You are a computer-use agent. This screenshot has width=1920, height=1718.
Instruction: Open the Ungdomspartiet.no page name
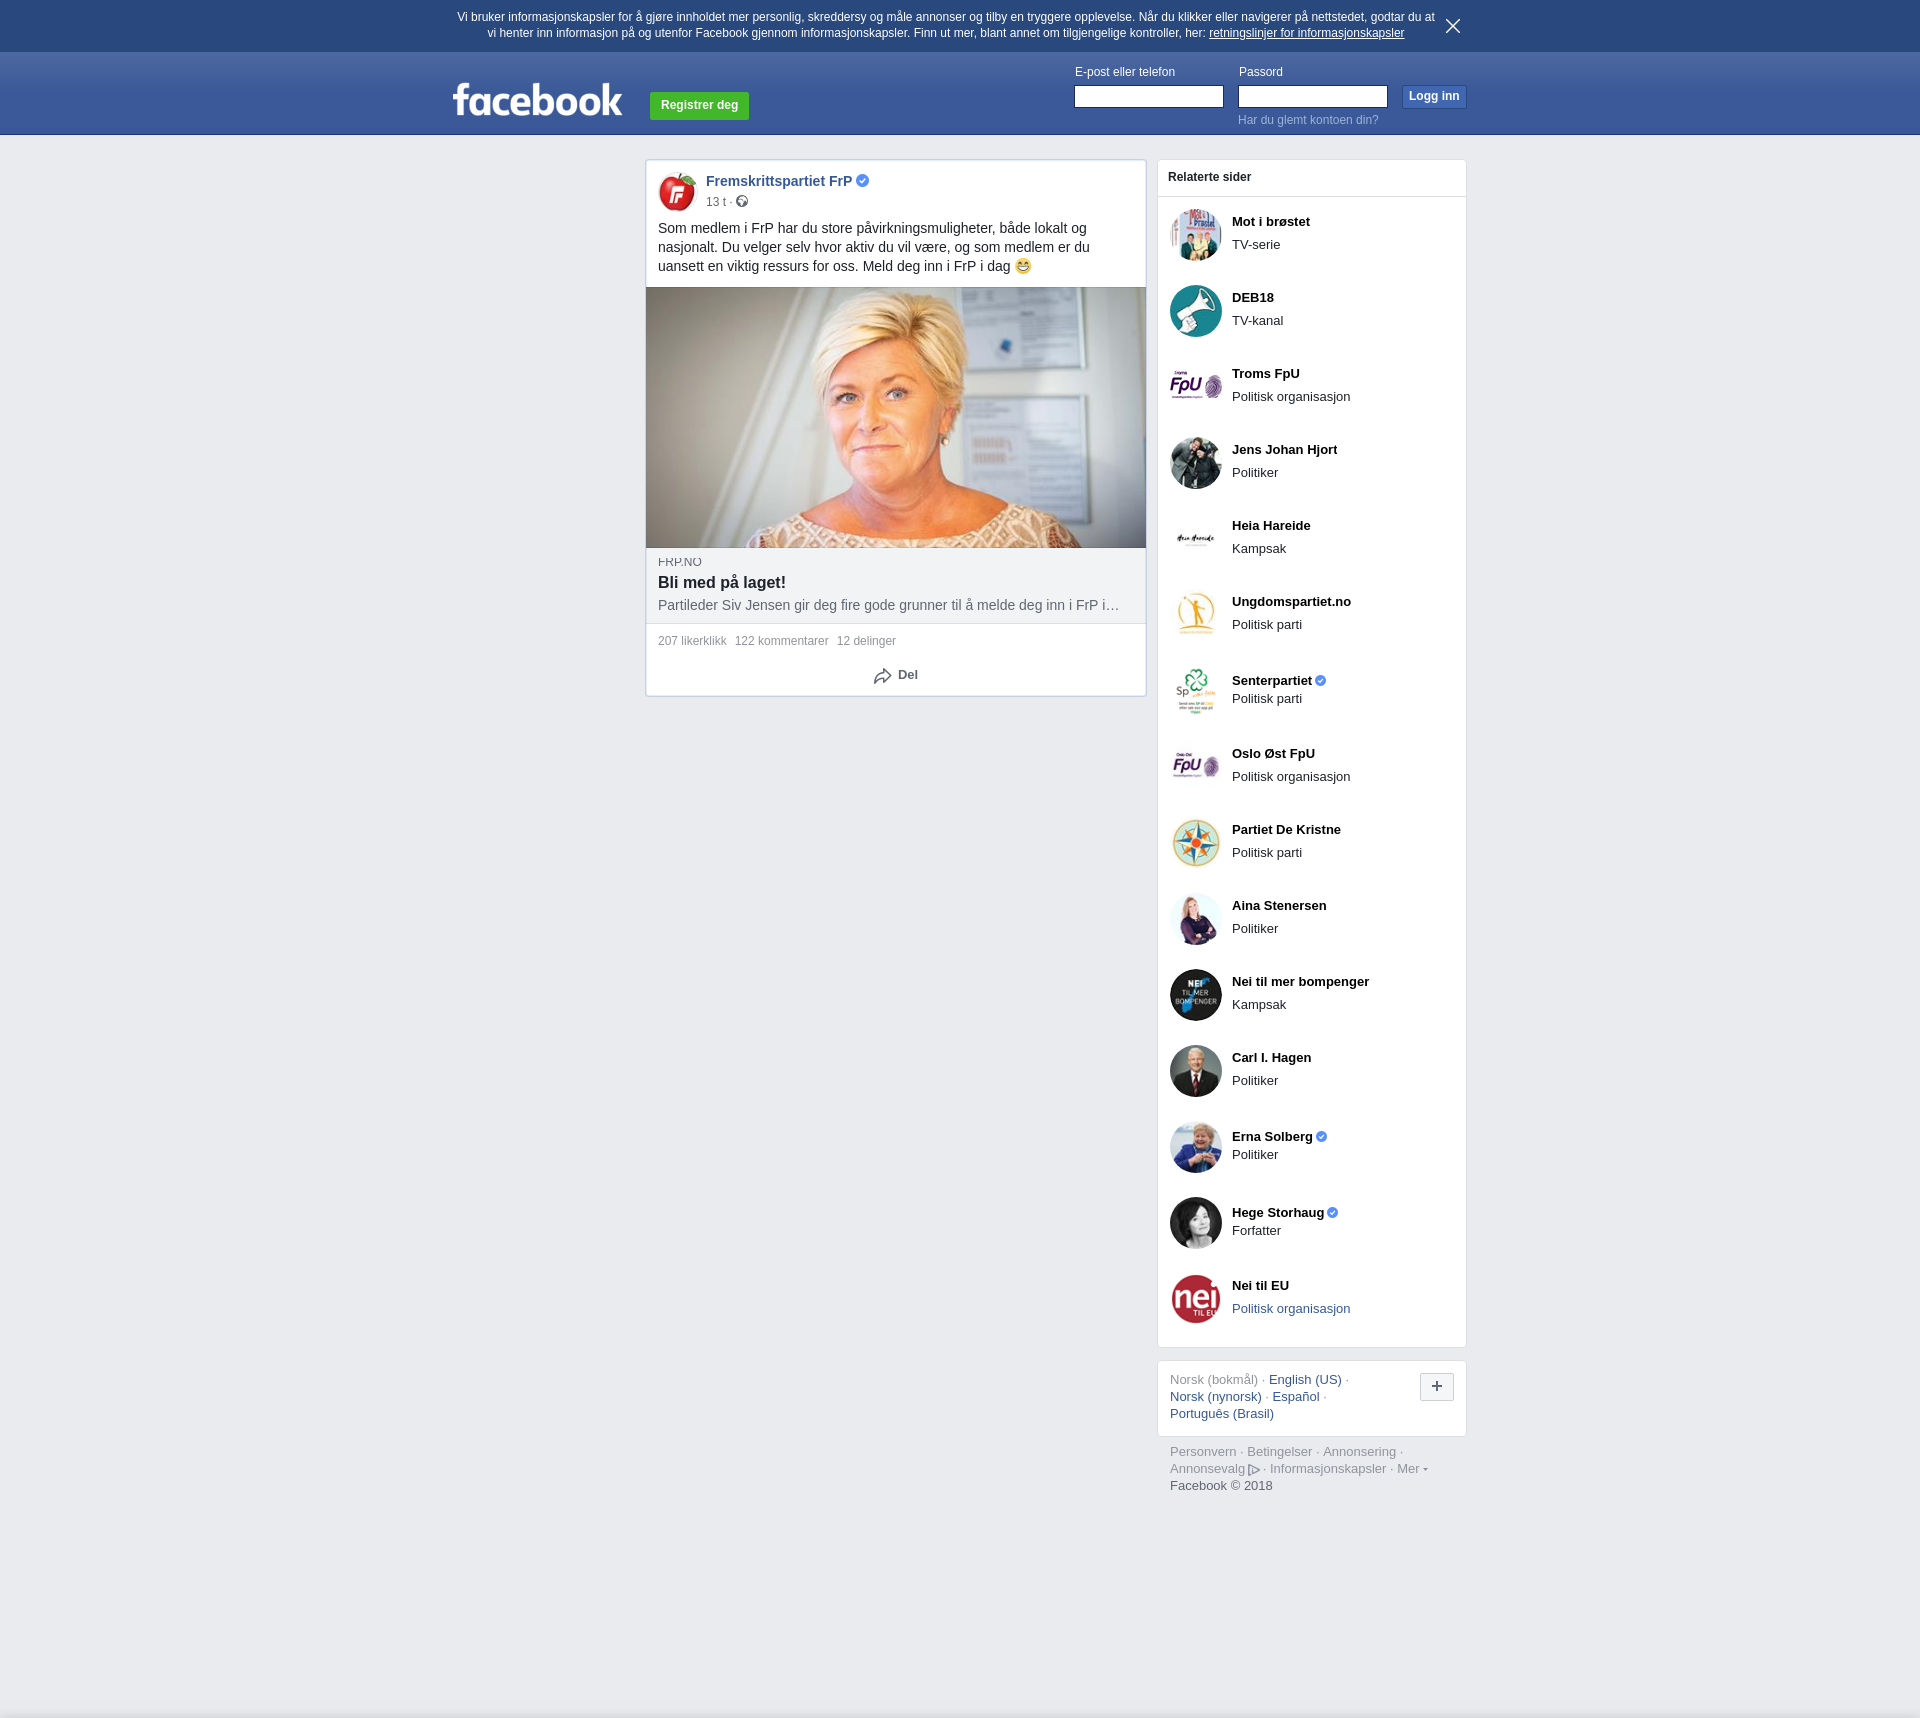(1291, 602)
